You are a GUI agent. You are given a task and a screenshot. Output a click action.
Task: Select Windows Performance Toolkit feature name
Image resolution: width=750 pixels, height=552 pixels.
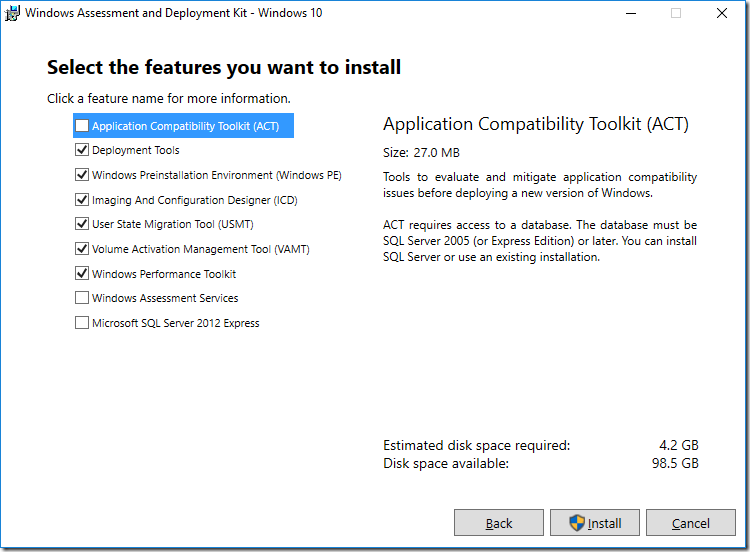pyautogui.click(x=164, y=274)
